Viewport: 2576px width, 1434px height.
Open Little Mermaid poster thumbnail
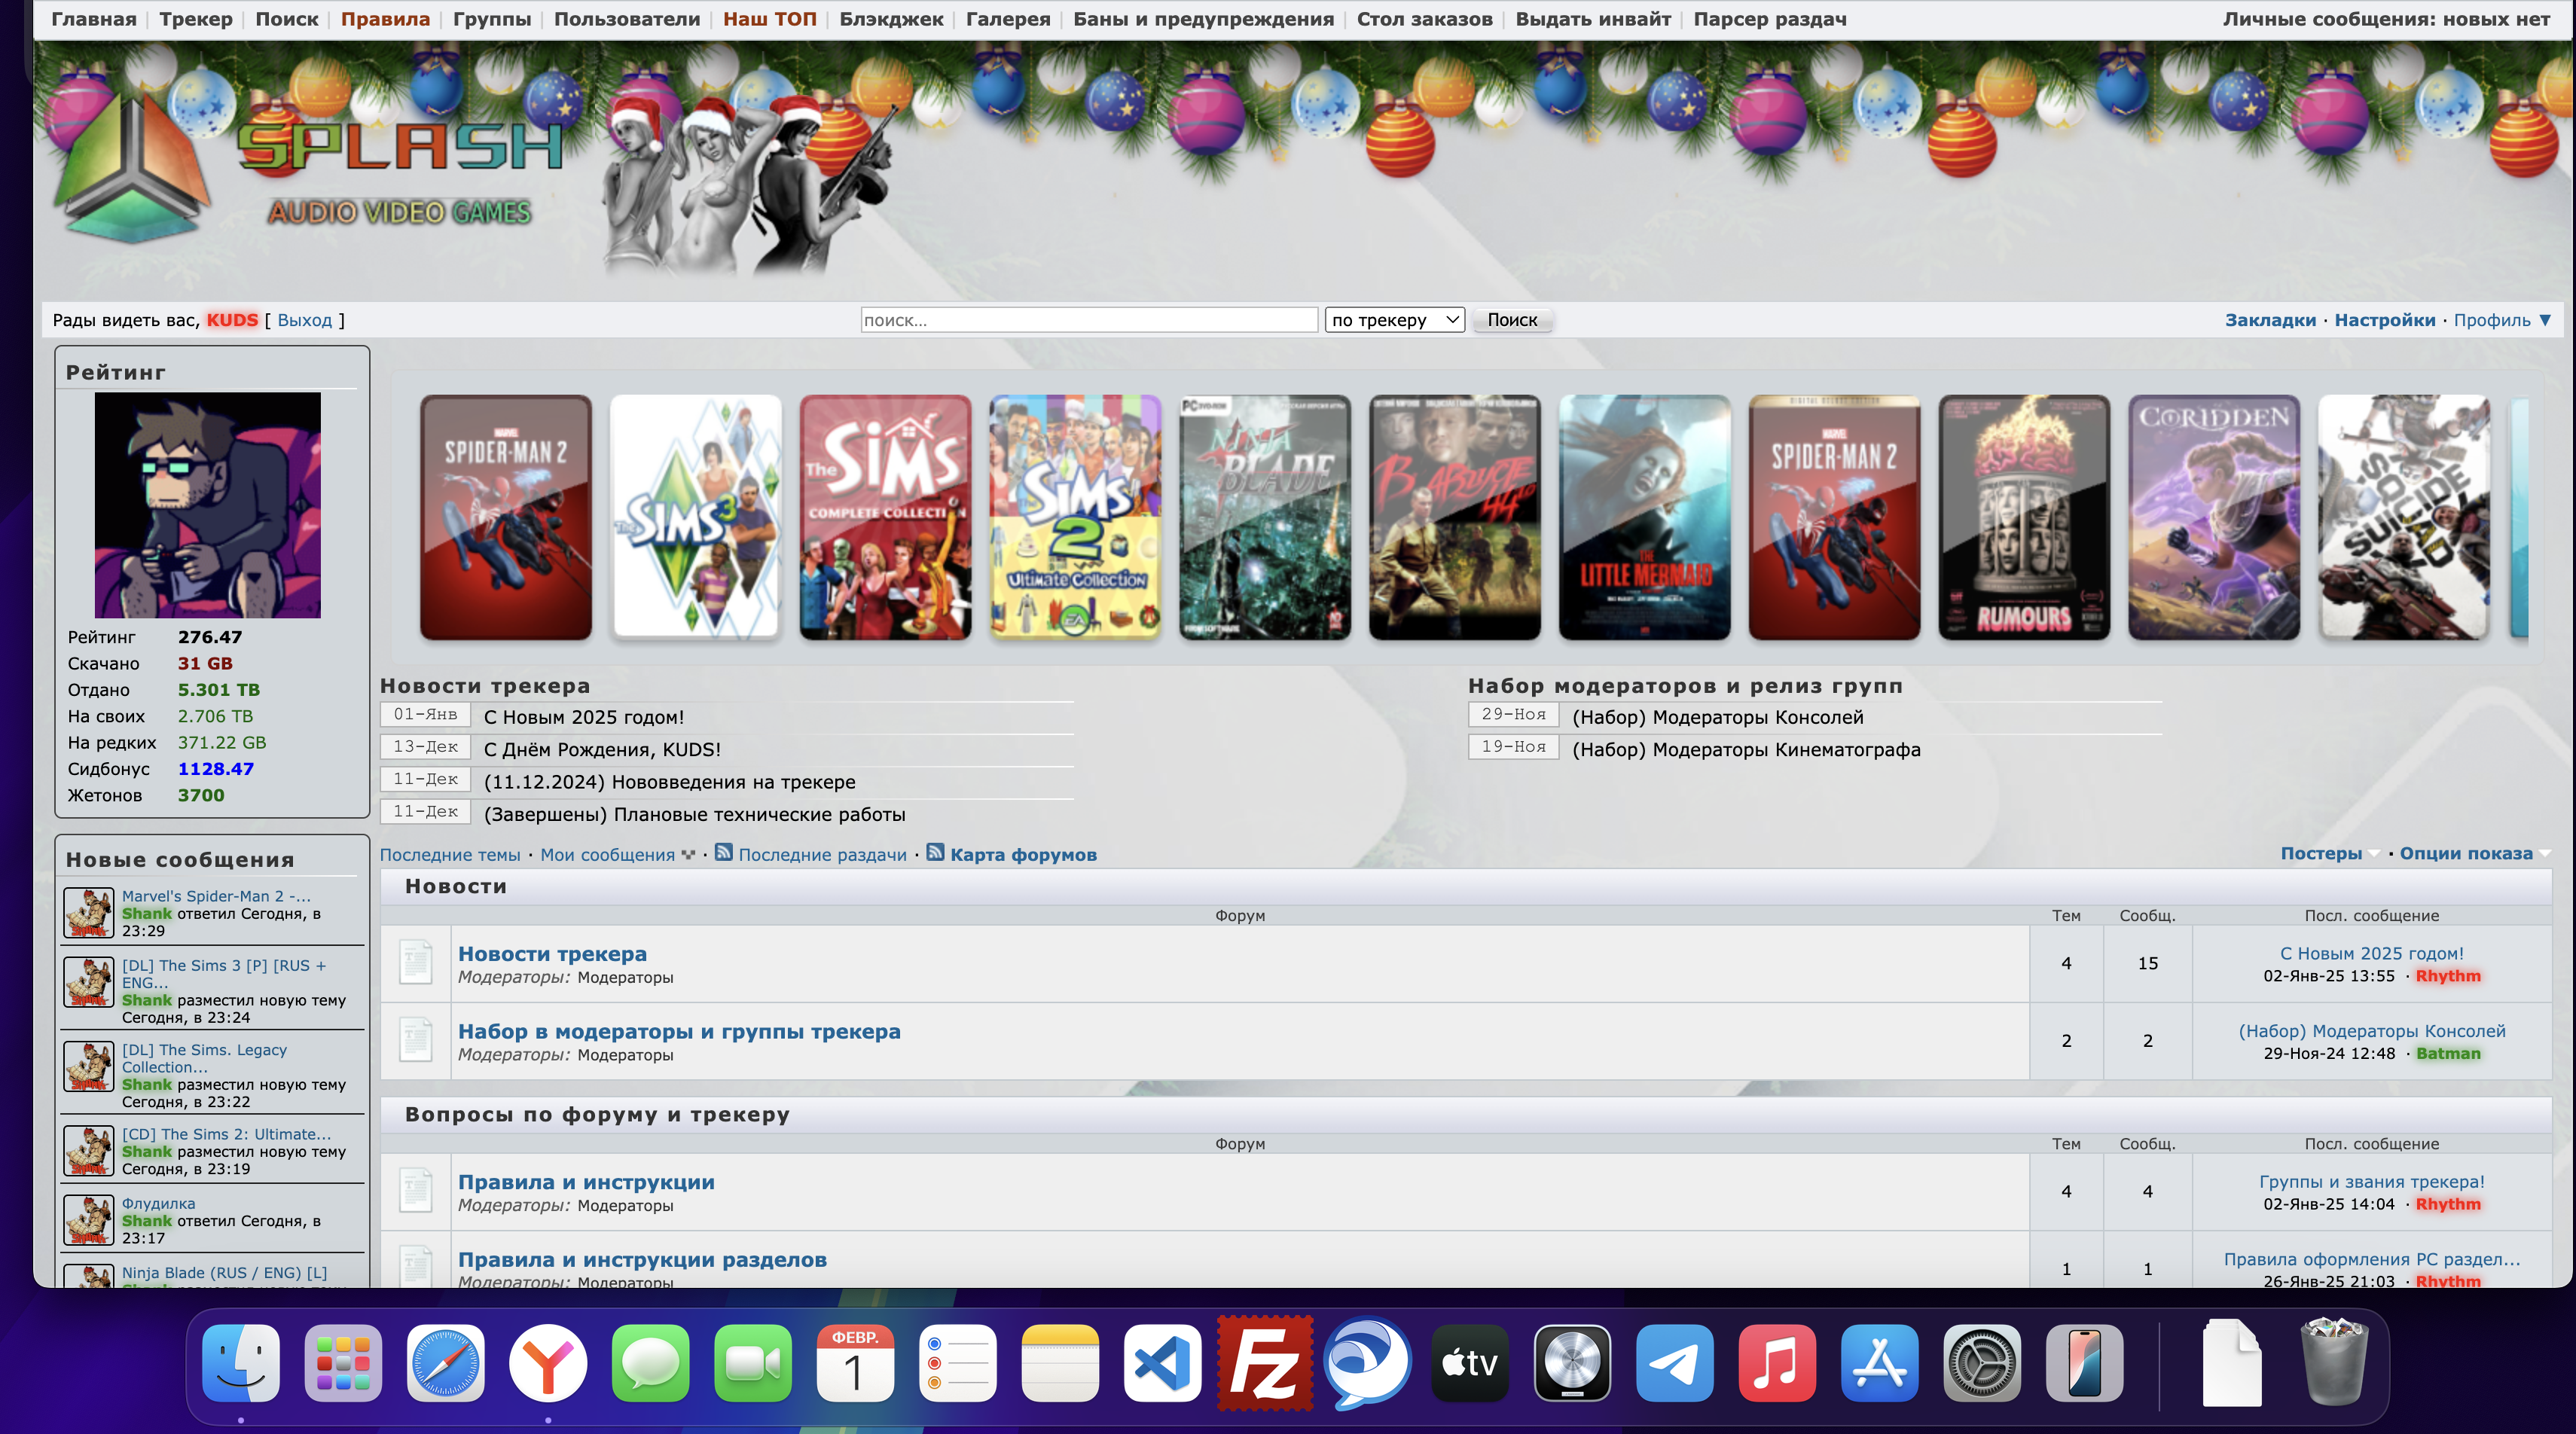1644,517
